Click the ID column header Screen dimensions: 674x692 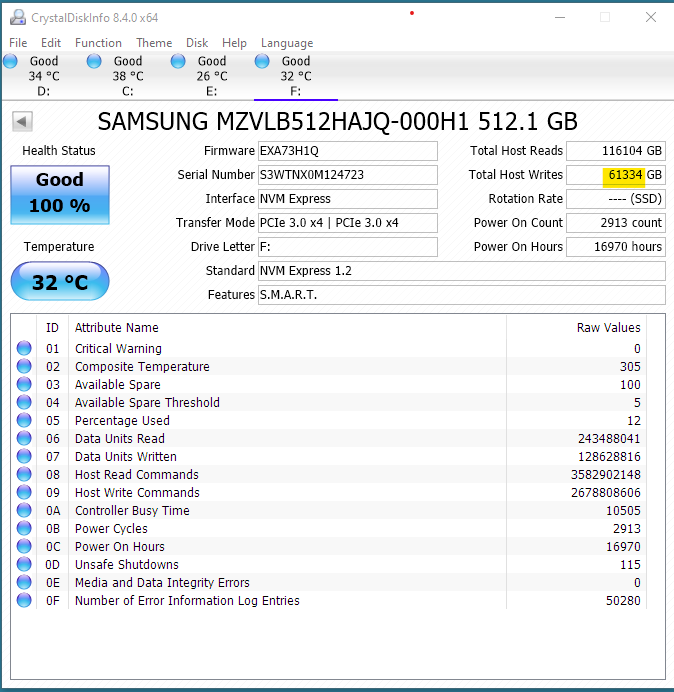tap(52, 327)
